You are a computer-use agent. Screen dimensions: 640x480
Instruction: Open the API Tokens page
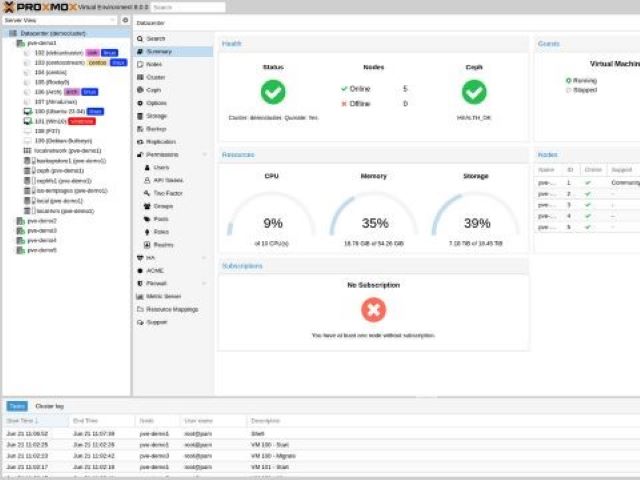[x=169, y=180]
